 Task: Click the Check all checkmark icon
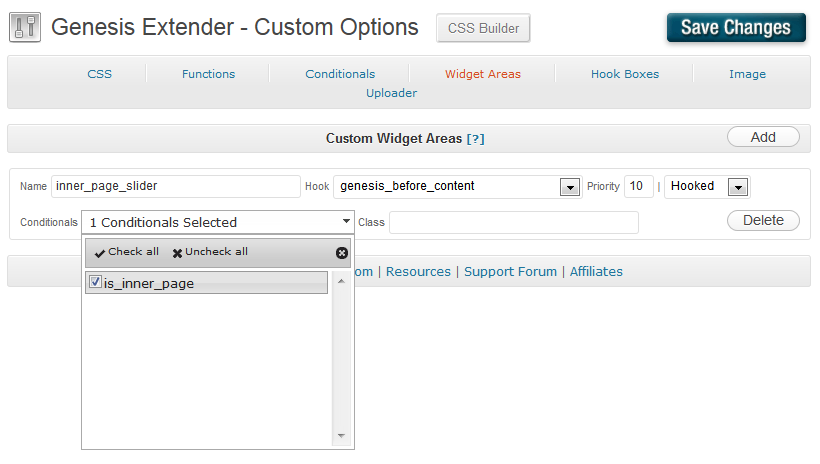pos(100,253)
